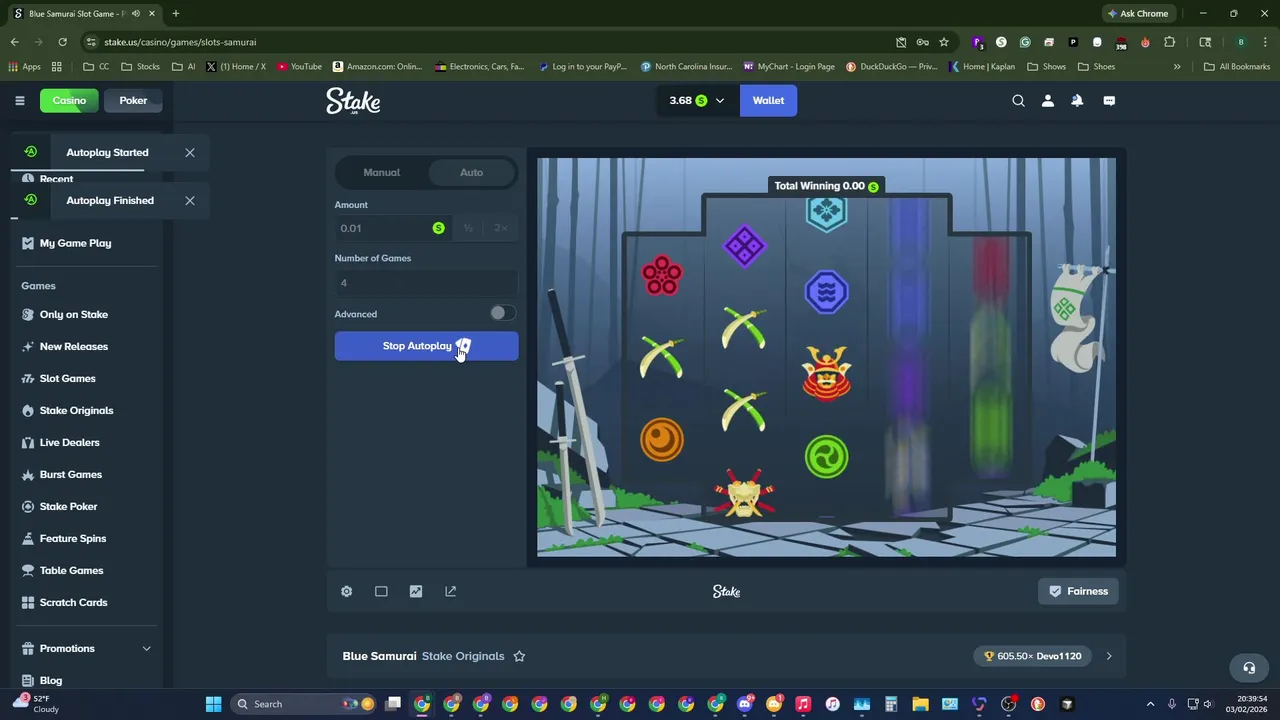This screenshot has width=1280, height=720.
Task: Open the notifications bell icon
Action: point(1077,100)
